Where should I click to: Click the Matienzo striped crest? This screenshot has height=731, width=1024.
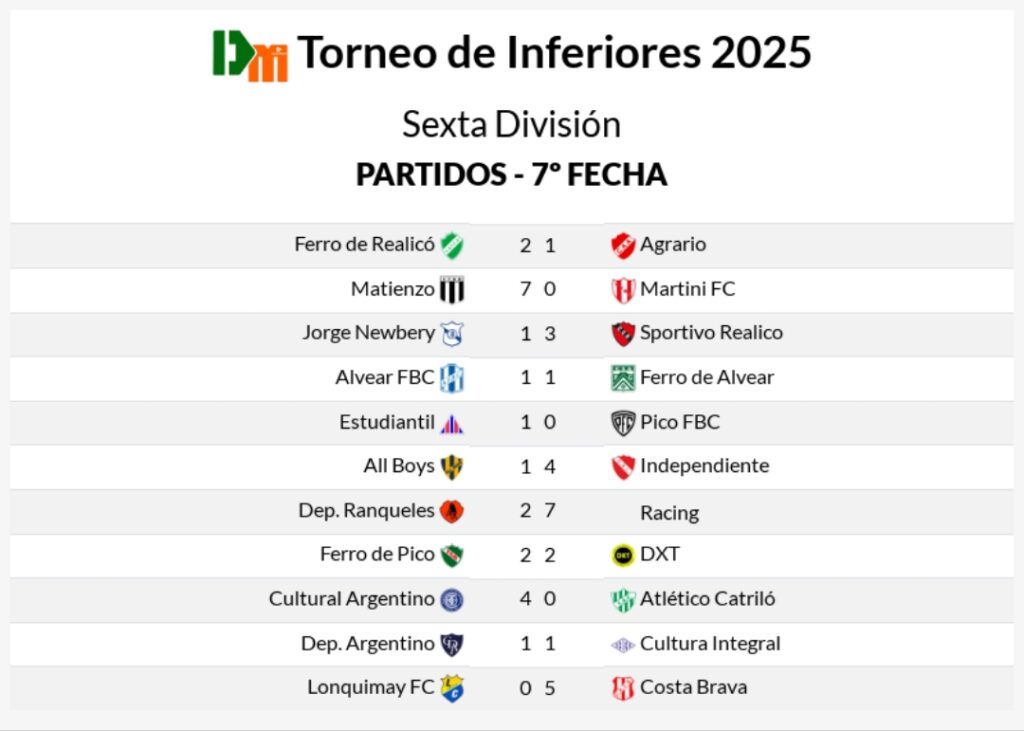click(x=452, y=290)
